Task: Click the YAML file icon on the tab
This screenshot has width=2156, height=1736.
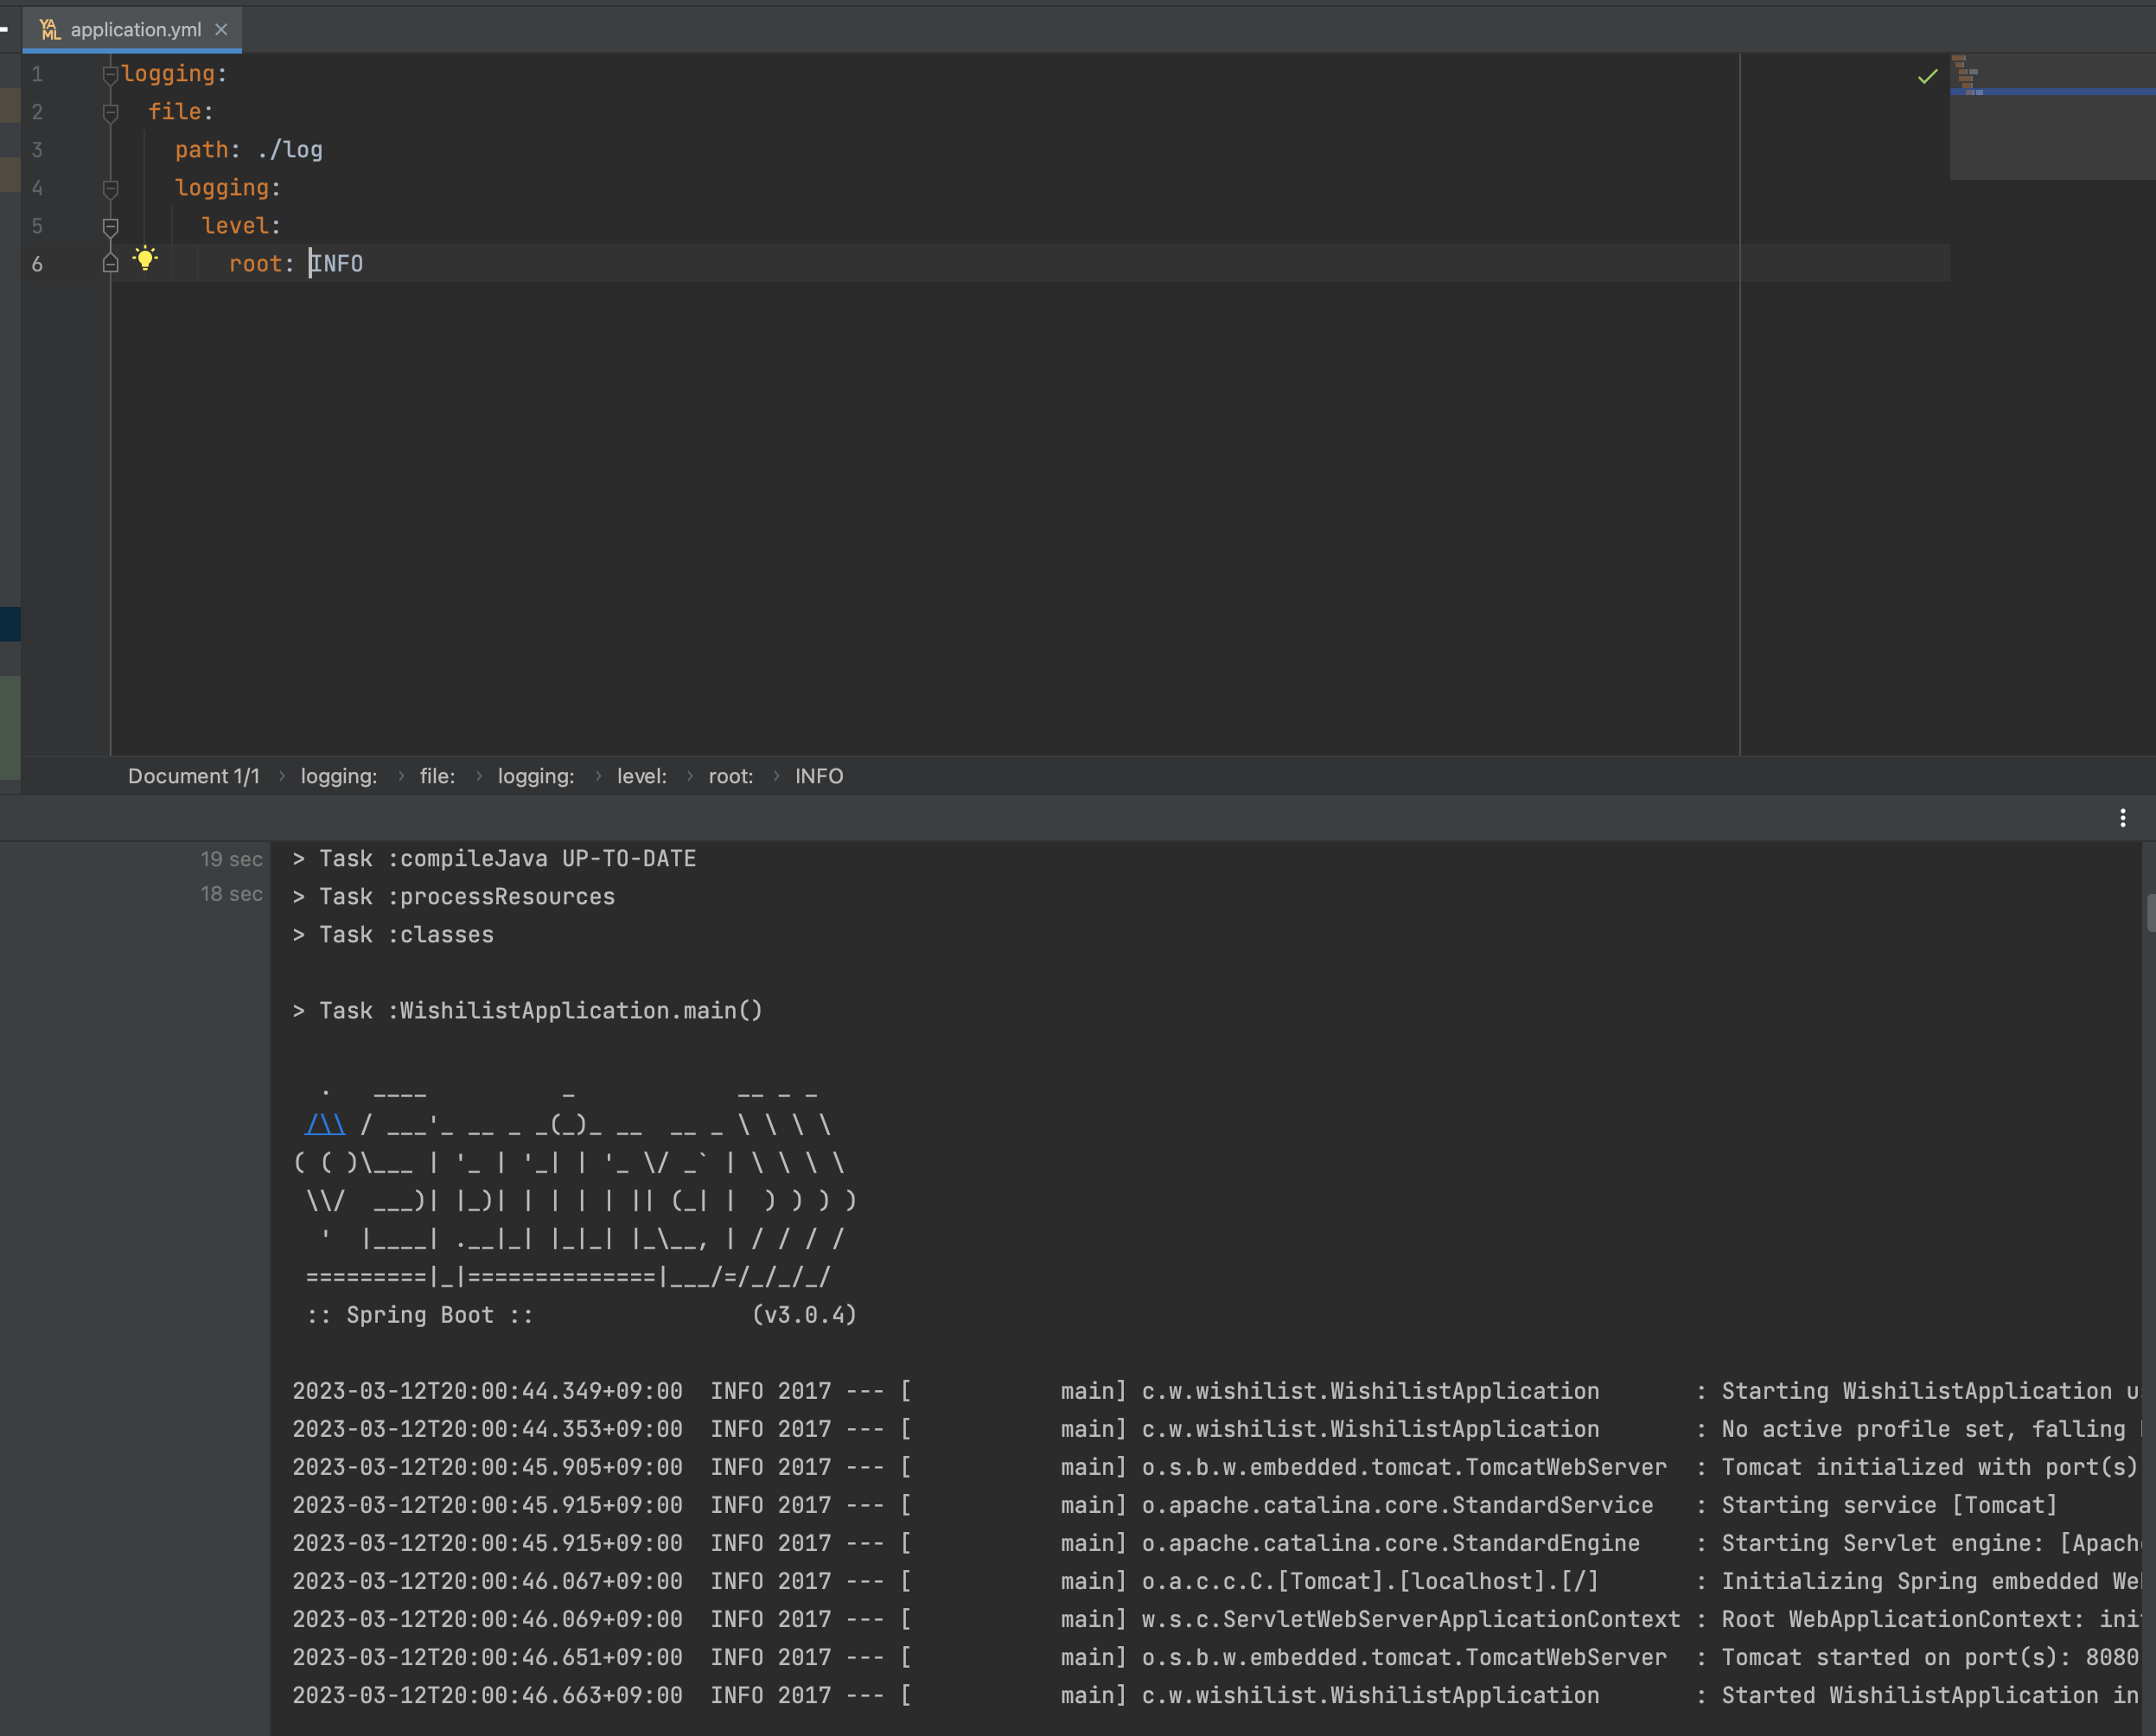Action: coord(50,30)
